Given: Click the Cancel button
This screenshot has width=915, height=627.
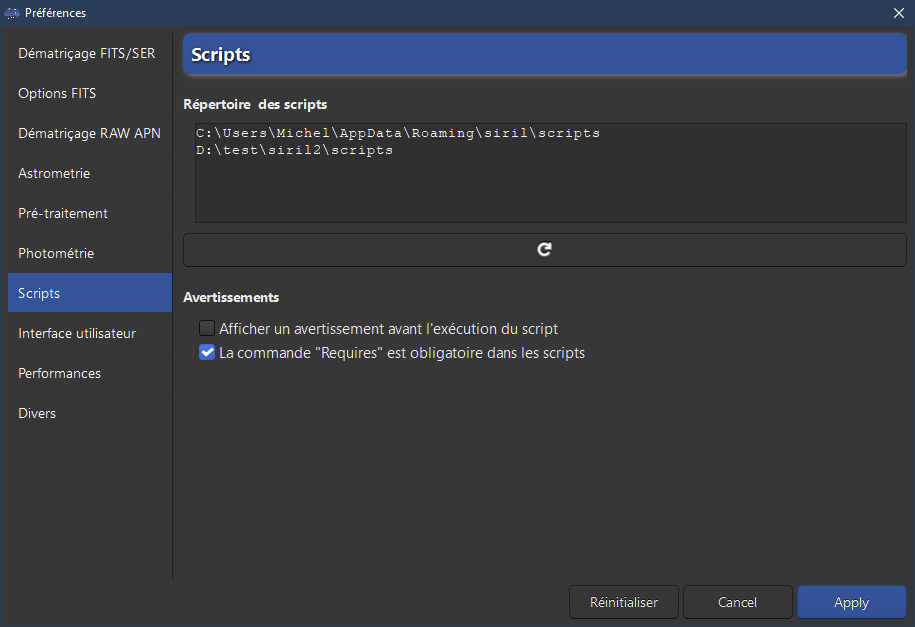Looking at the screenshot, I should (737, 602).
